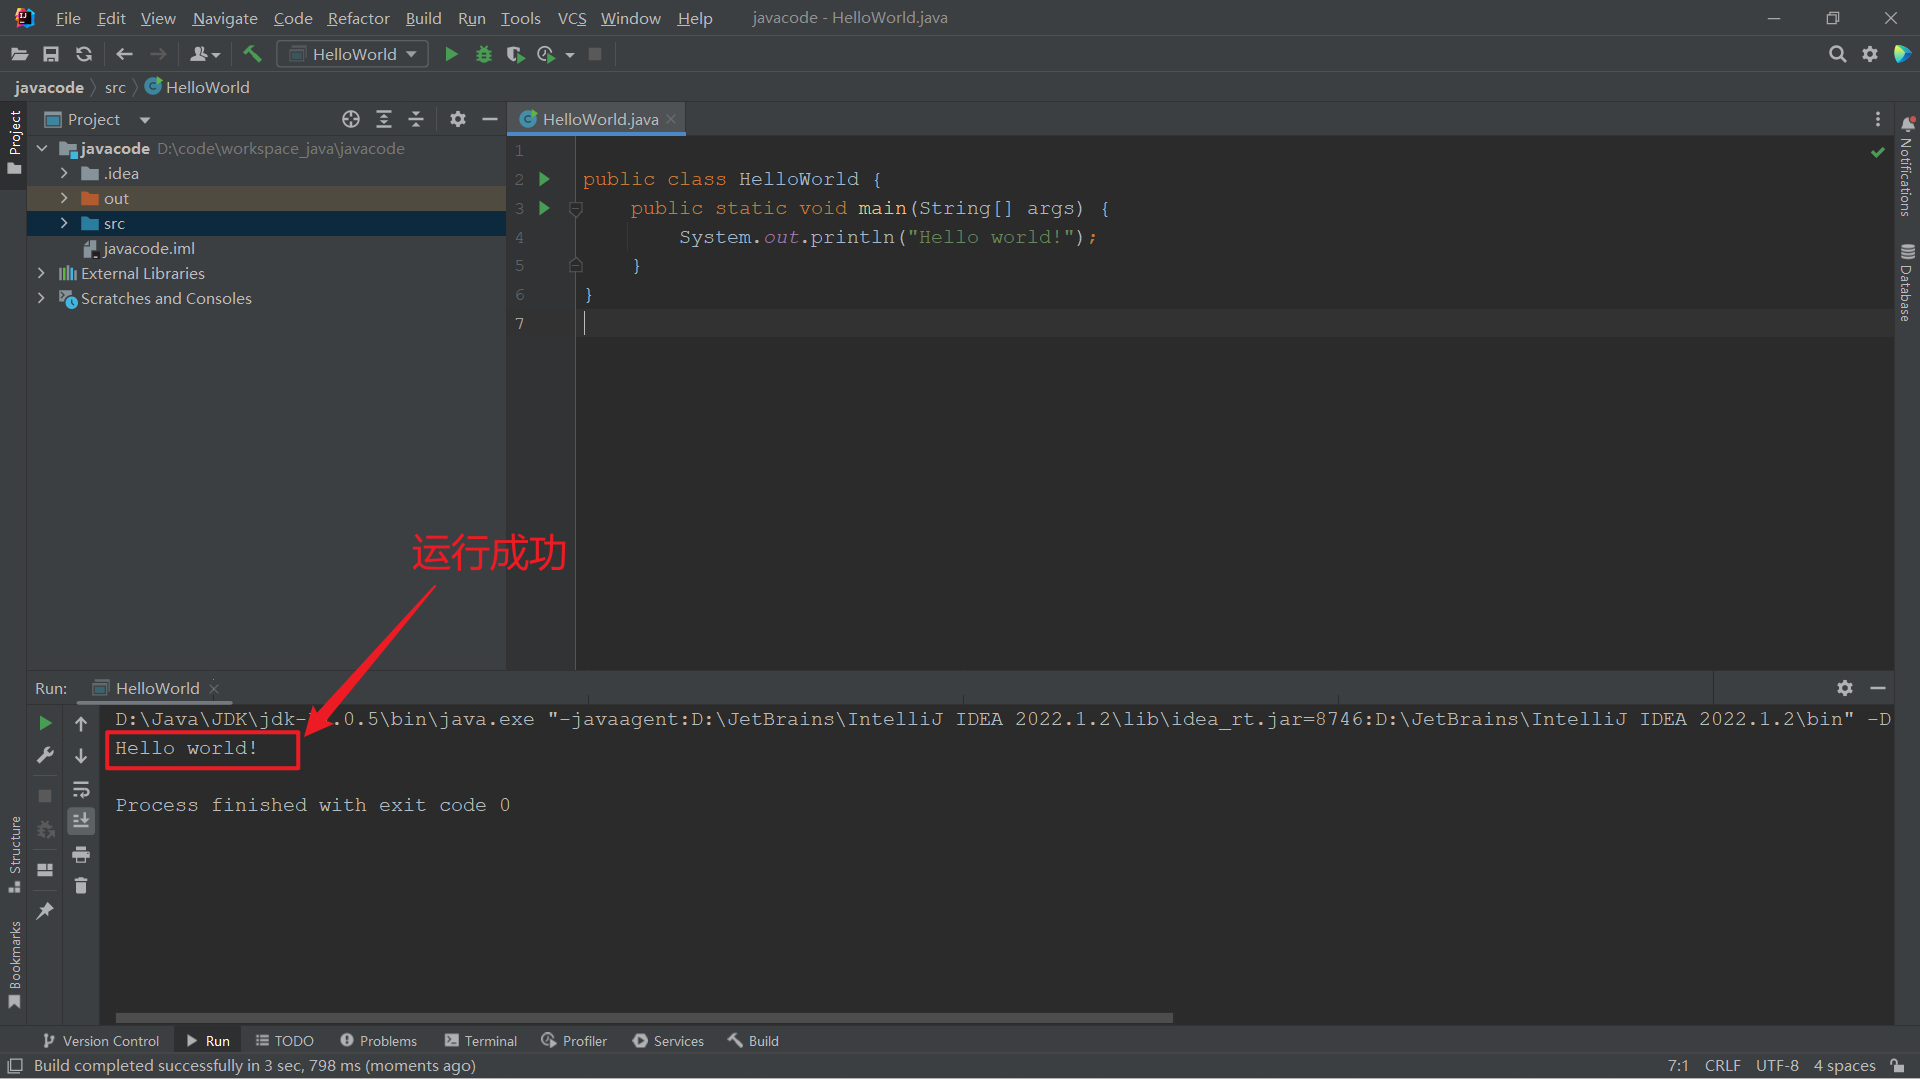Open Project panel options gear
This screenshot has height=1079, width=1920.
(x=458, y=119)
